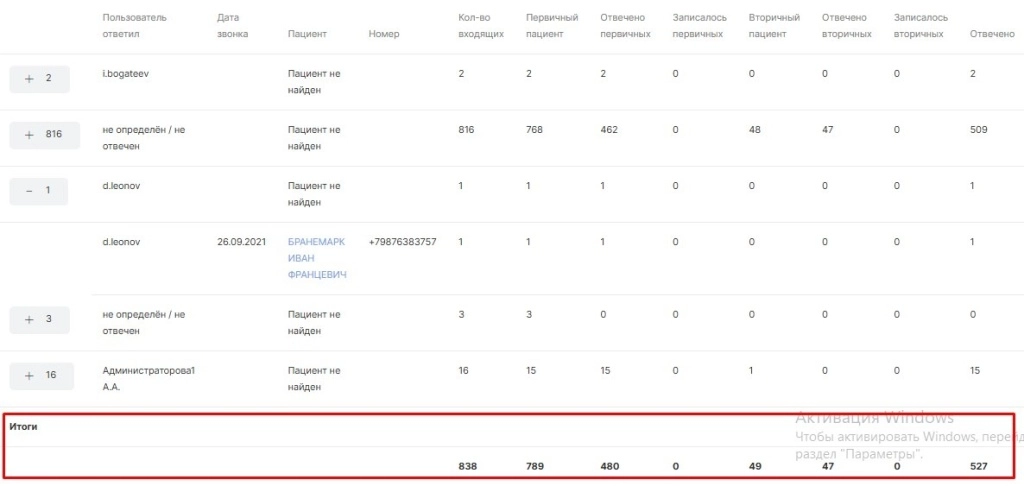
Task: Sort by the Пользователь ответил column header
Action: click(135, 26)
